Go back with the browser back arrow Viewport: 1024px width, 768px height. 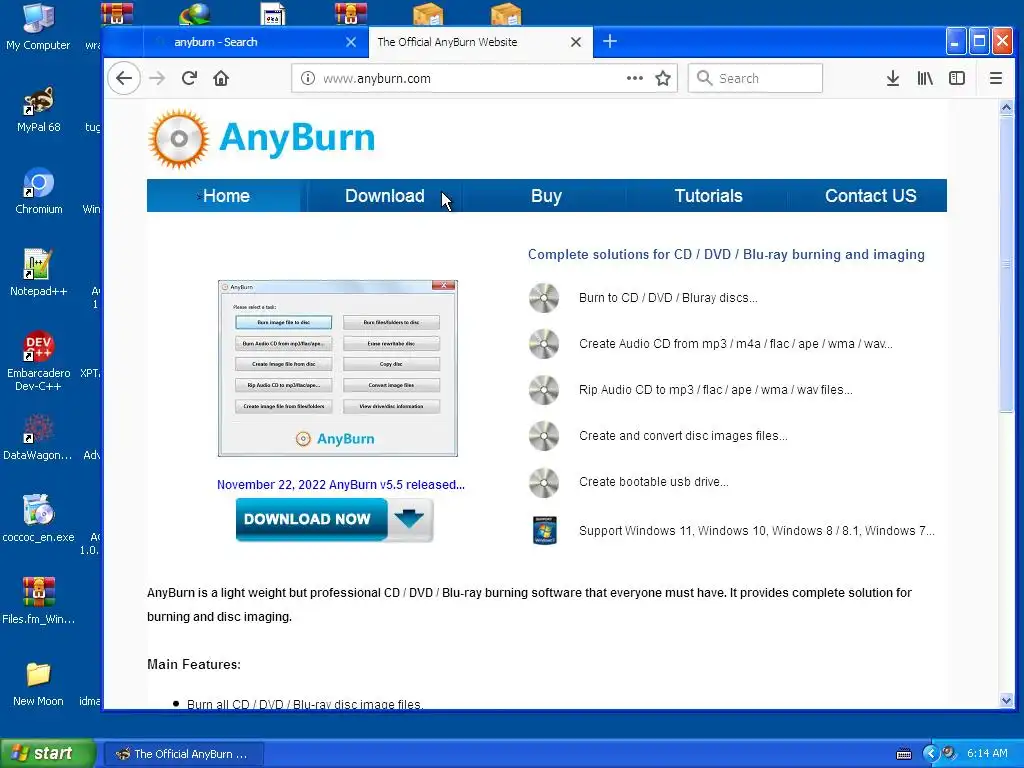tap(123, 78)
